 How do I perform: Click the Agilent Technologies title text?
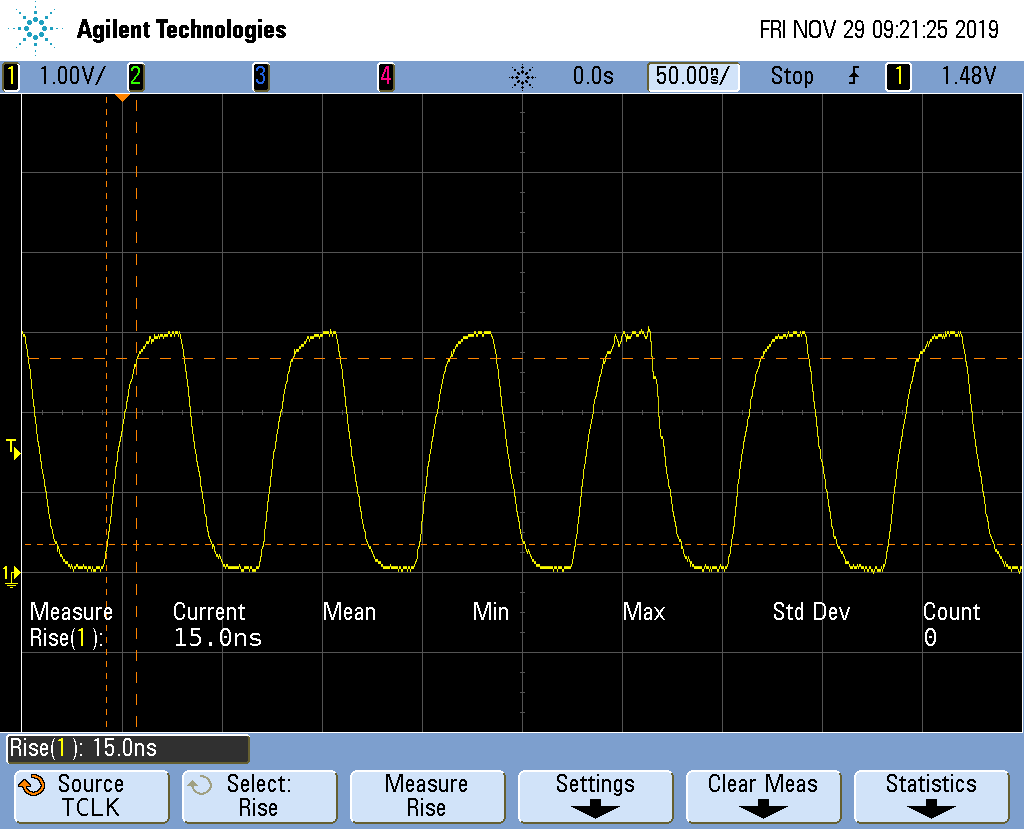pyautogui.click(x=182, y=29)
